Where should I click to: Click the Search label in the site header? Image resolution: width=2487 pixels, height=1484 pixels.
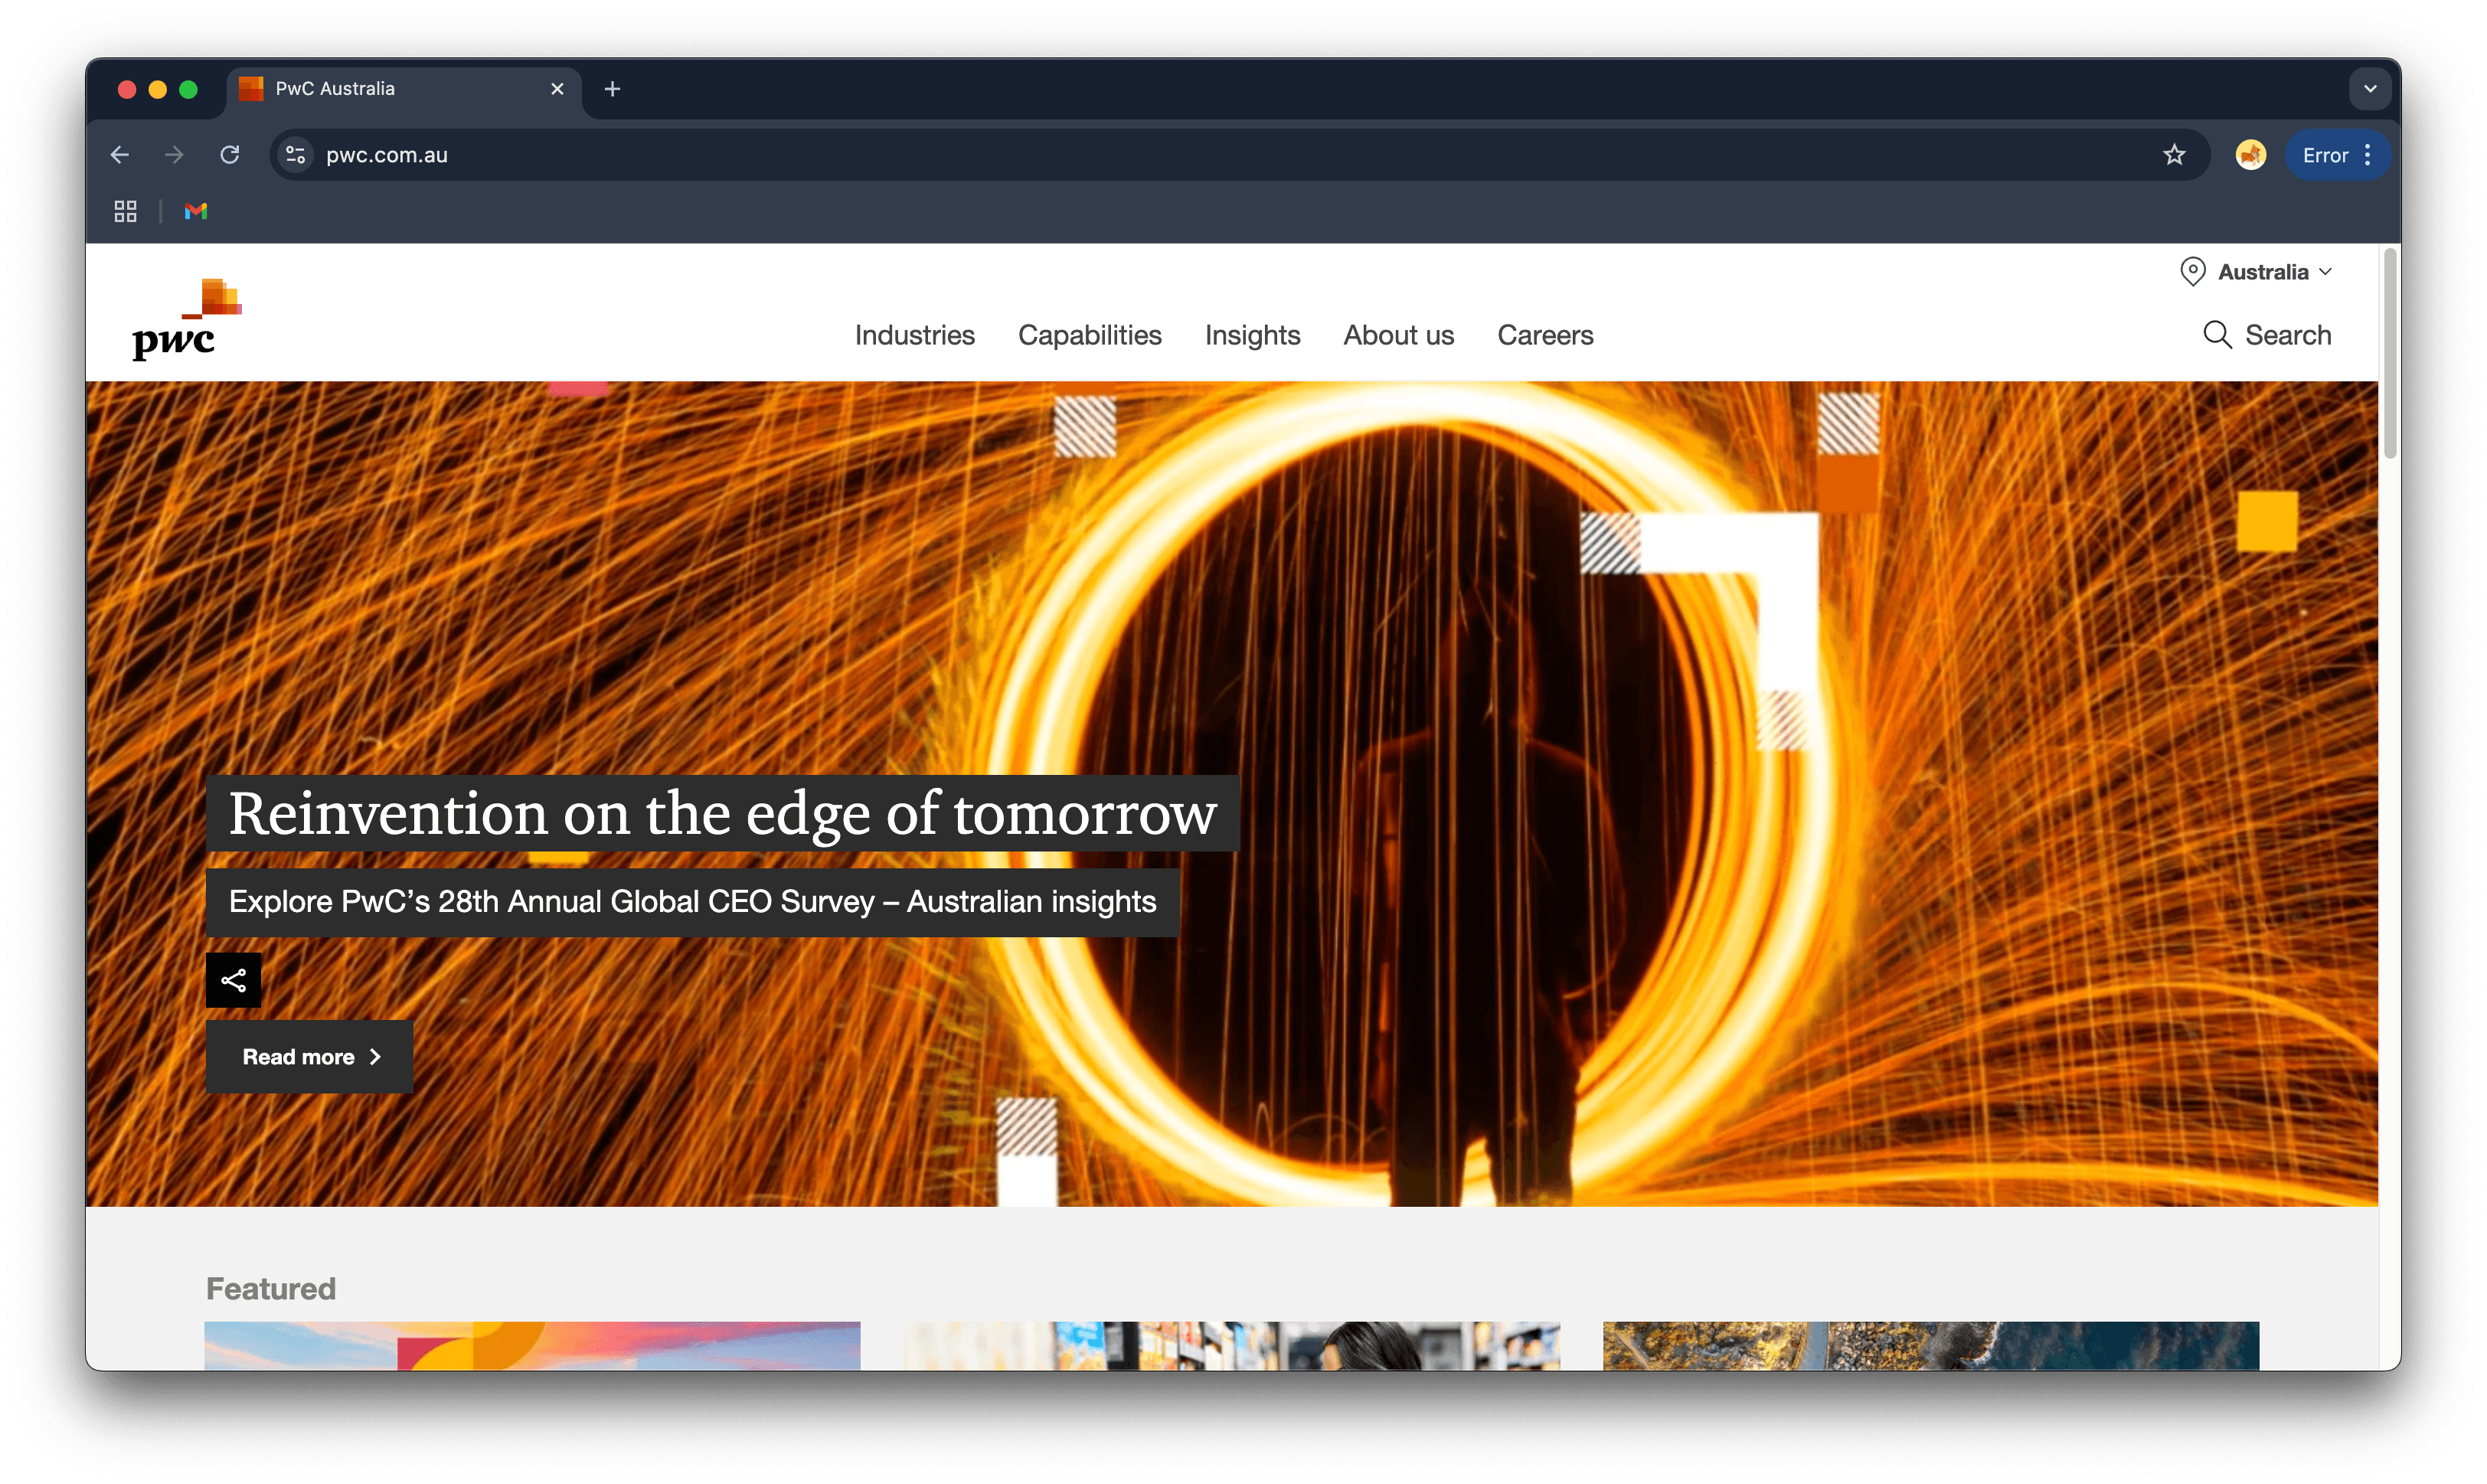coord(2288,335)
